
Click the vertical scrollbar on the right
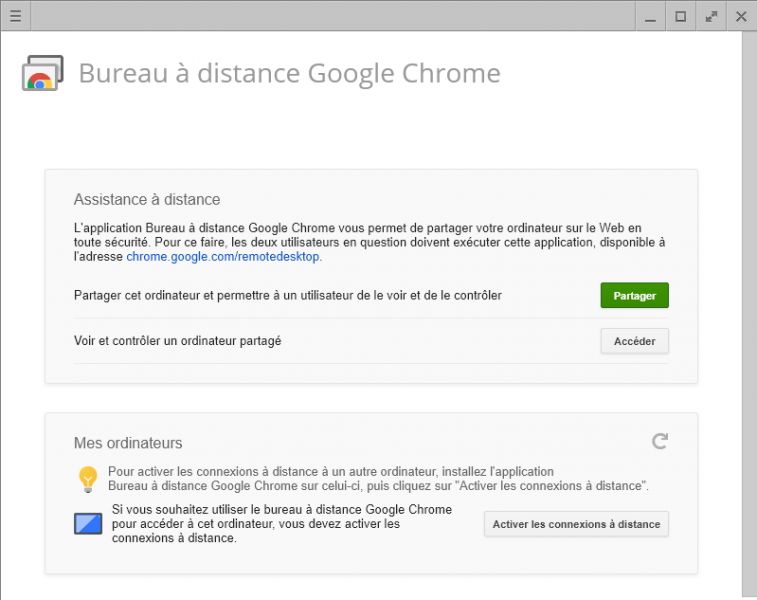[749, 314]
